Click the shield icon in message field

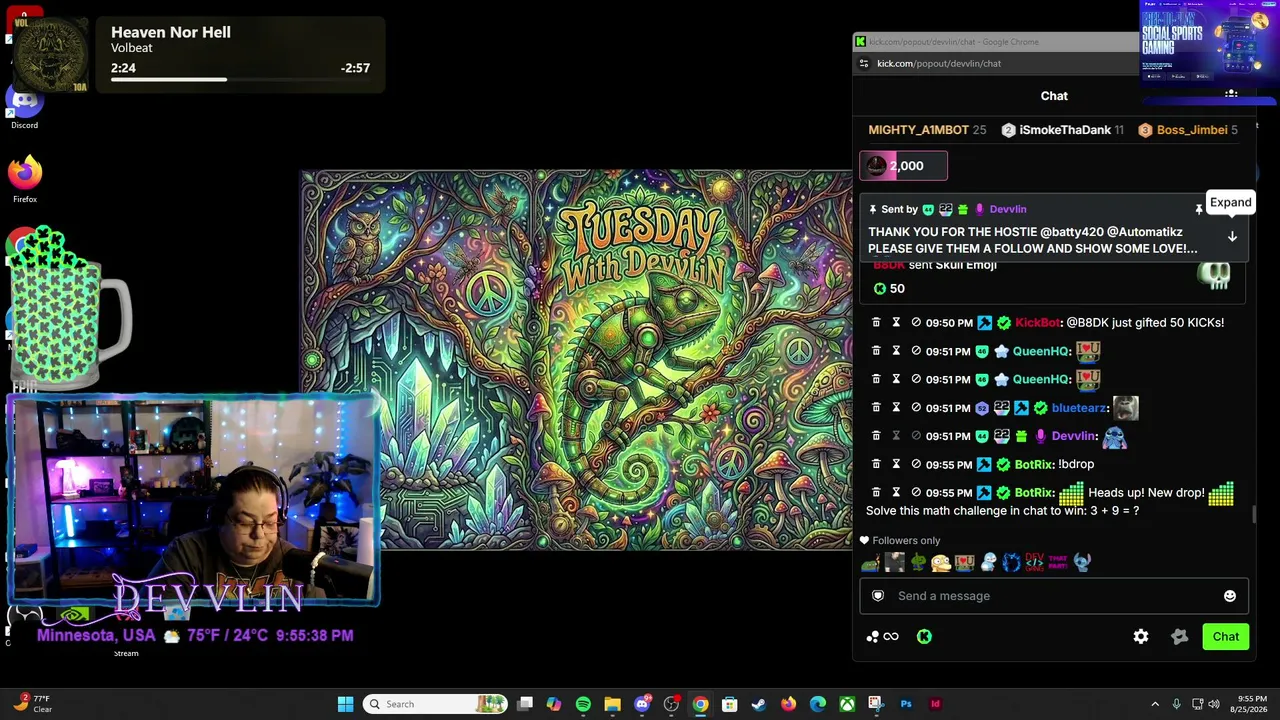(878, 596)
